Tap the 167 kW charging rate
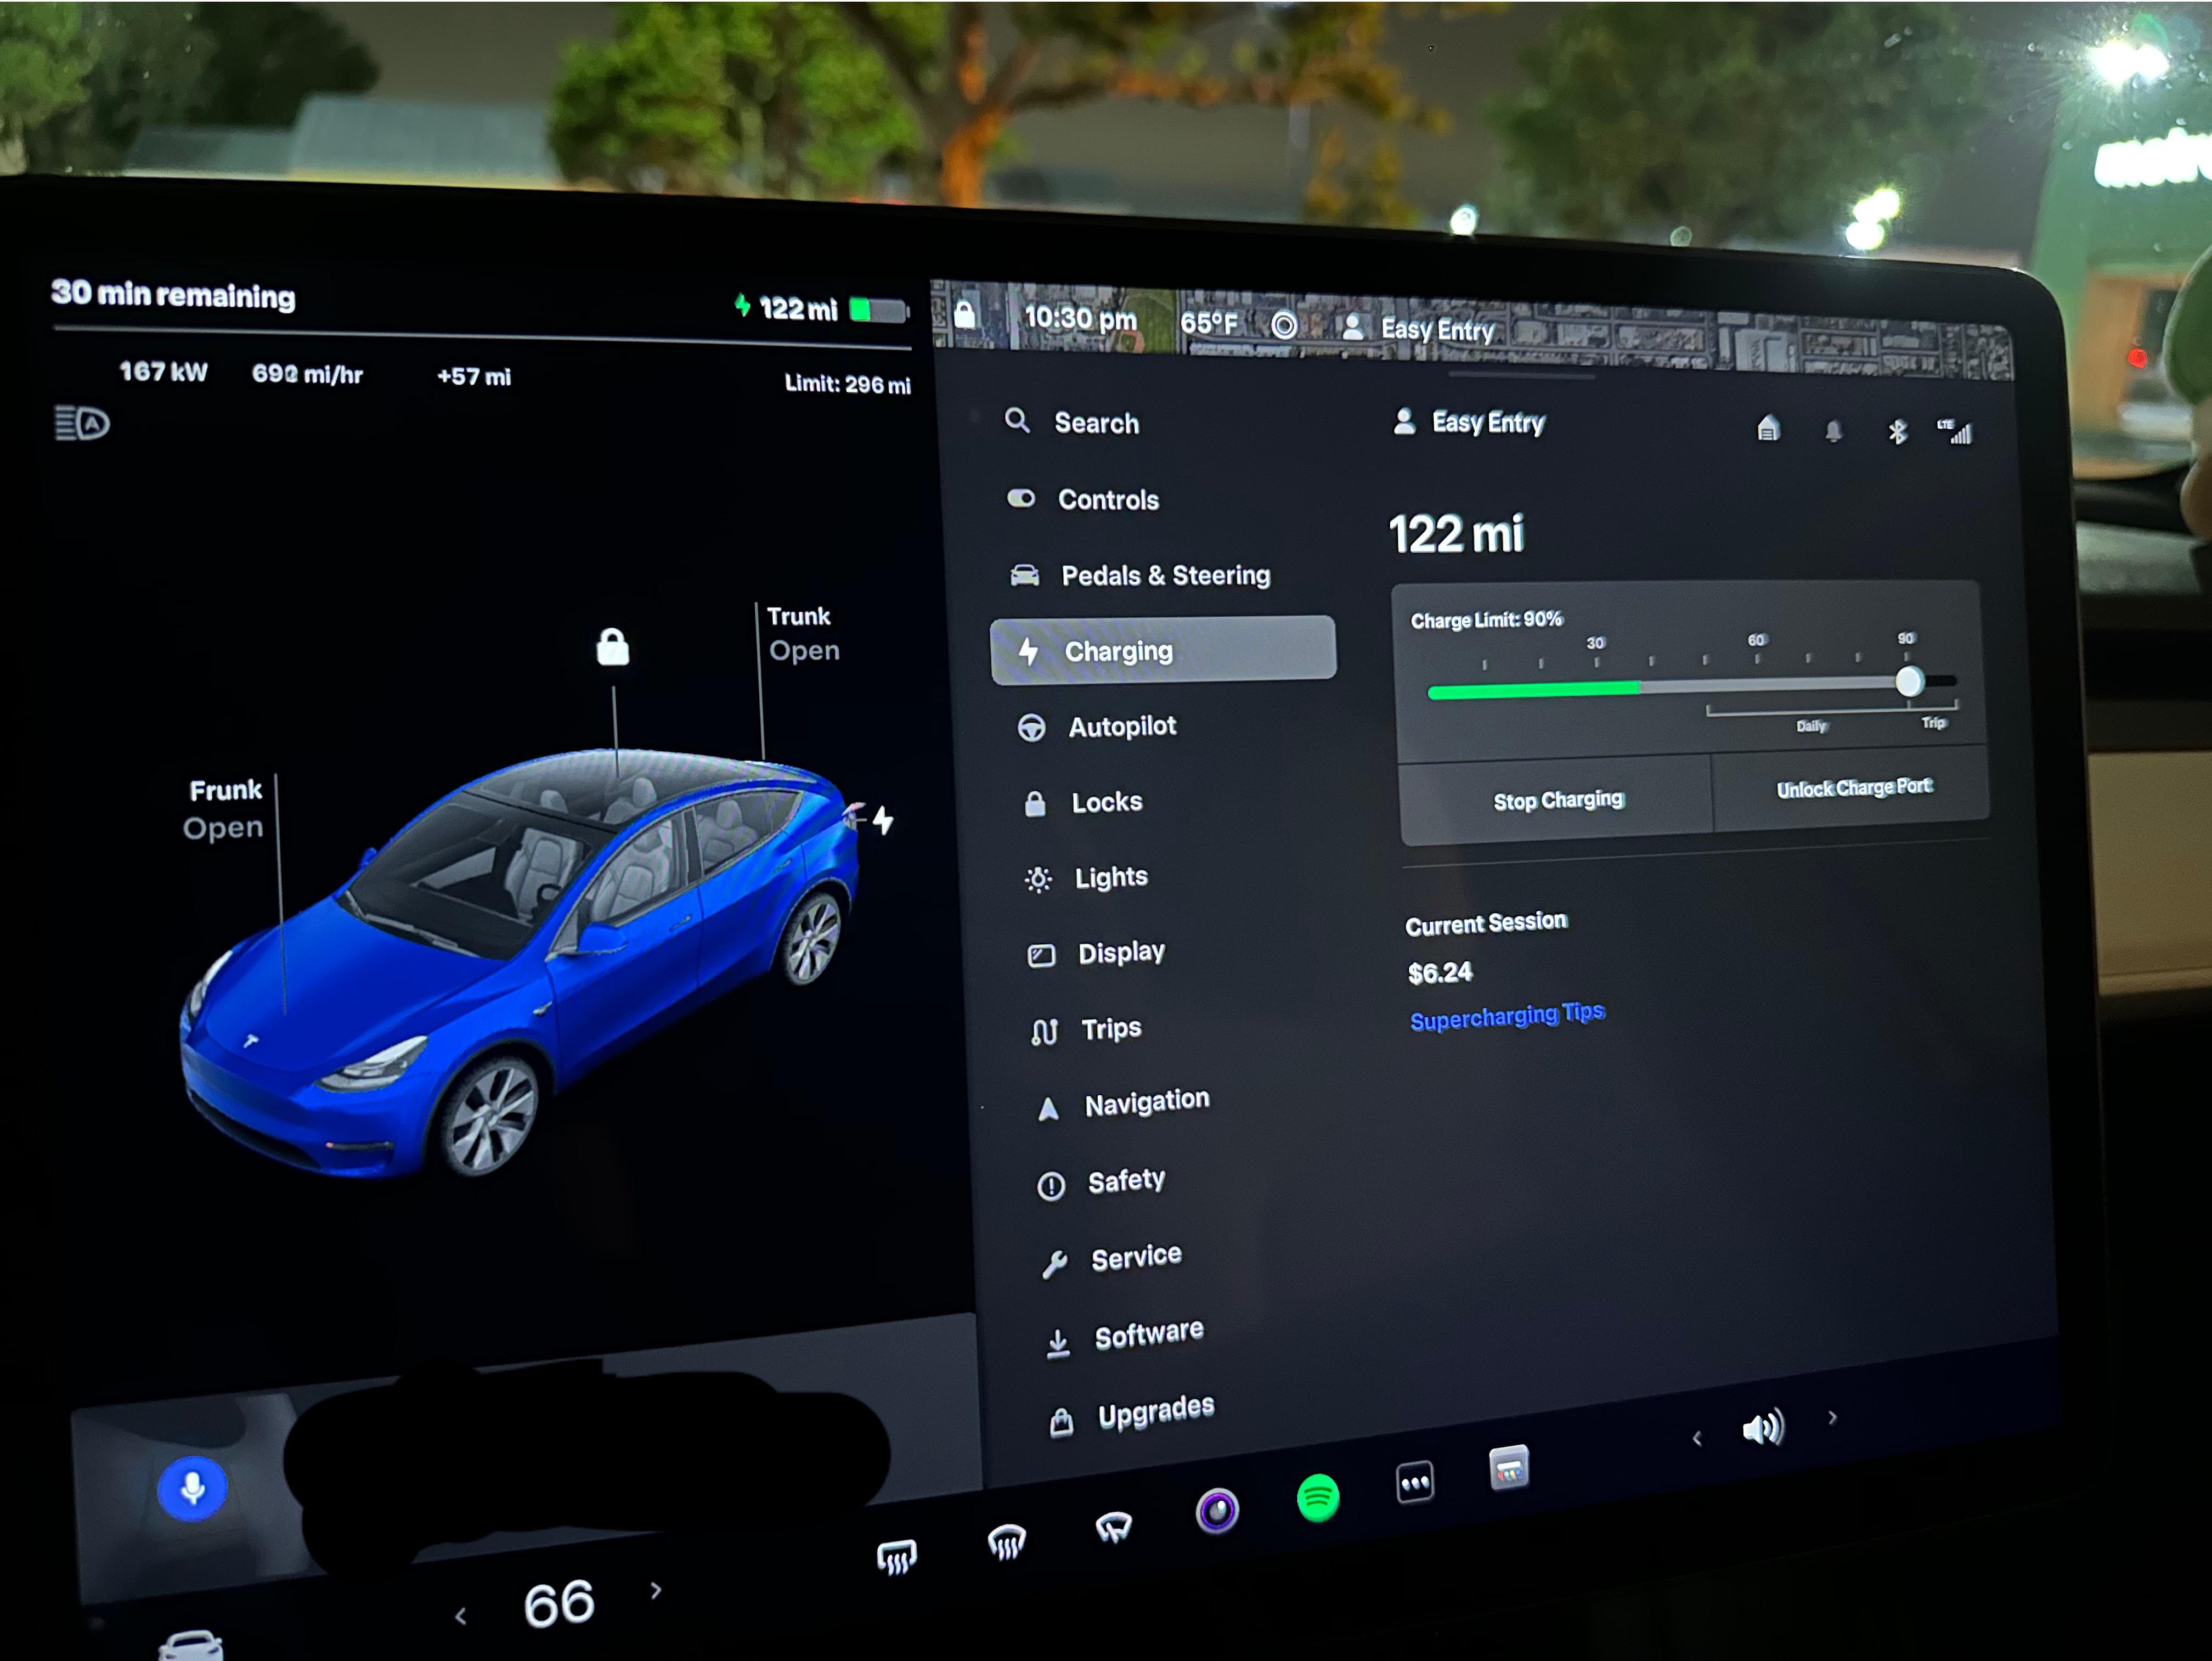The height and width of the screenshot is (1661, 2212). [163, 372]
